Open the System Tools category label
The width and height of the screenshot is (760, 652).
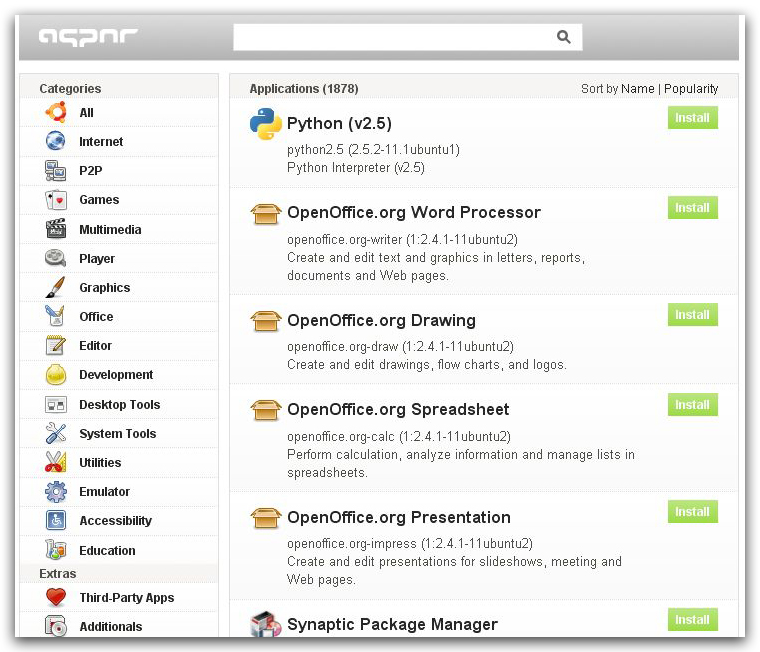(x=118, y=434)
